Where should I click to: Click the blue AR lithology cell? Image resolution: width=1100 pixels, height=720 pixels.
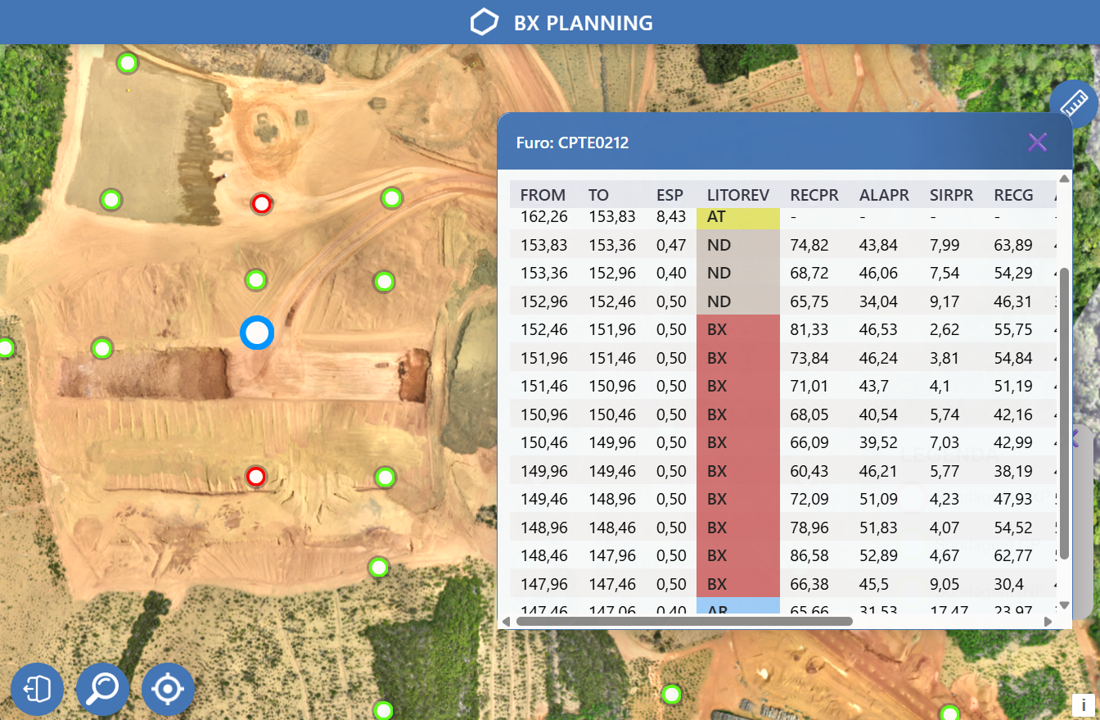click(737, 607)
